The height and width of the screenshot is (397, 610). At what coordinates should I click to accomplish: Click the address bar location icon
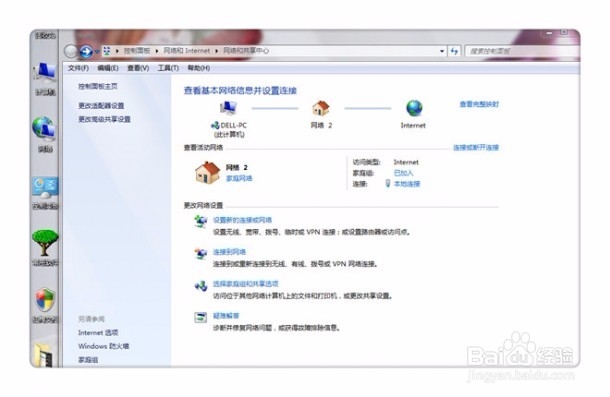click(x=107, y=51)
